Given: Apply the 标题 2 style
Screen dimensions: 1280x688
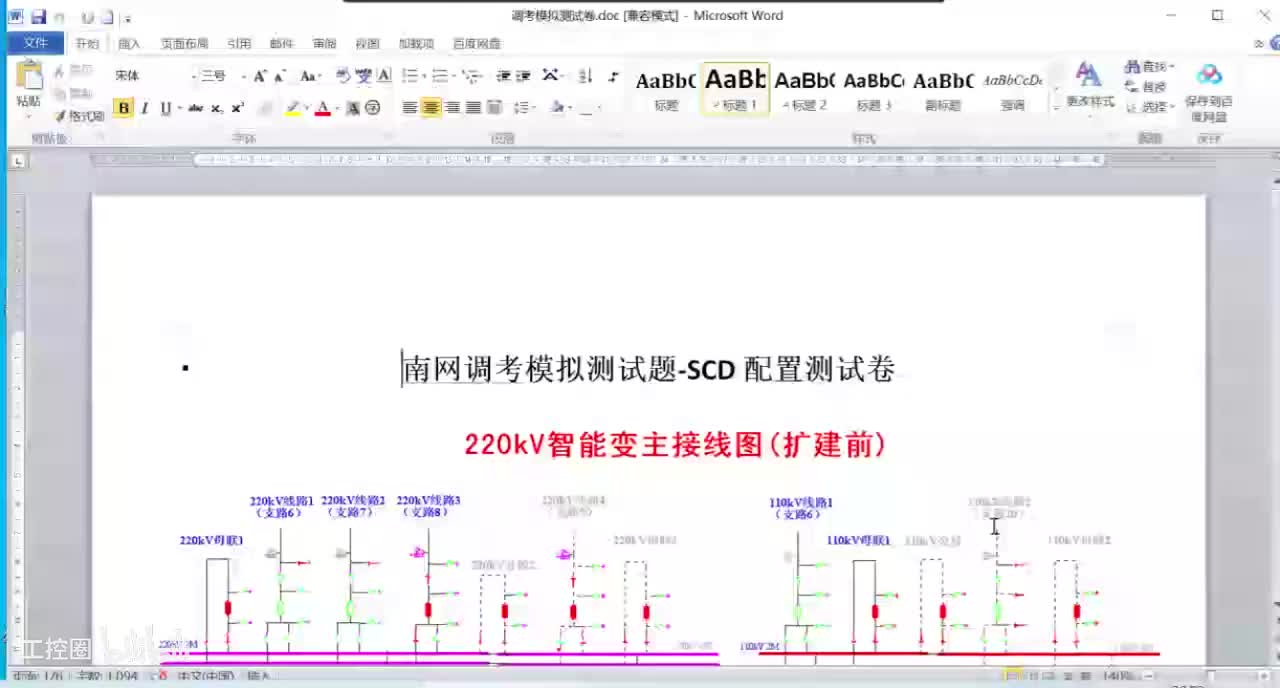Looking at the screenshot, I should pos(805,90).
